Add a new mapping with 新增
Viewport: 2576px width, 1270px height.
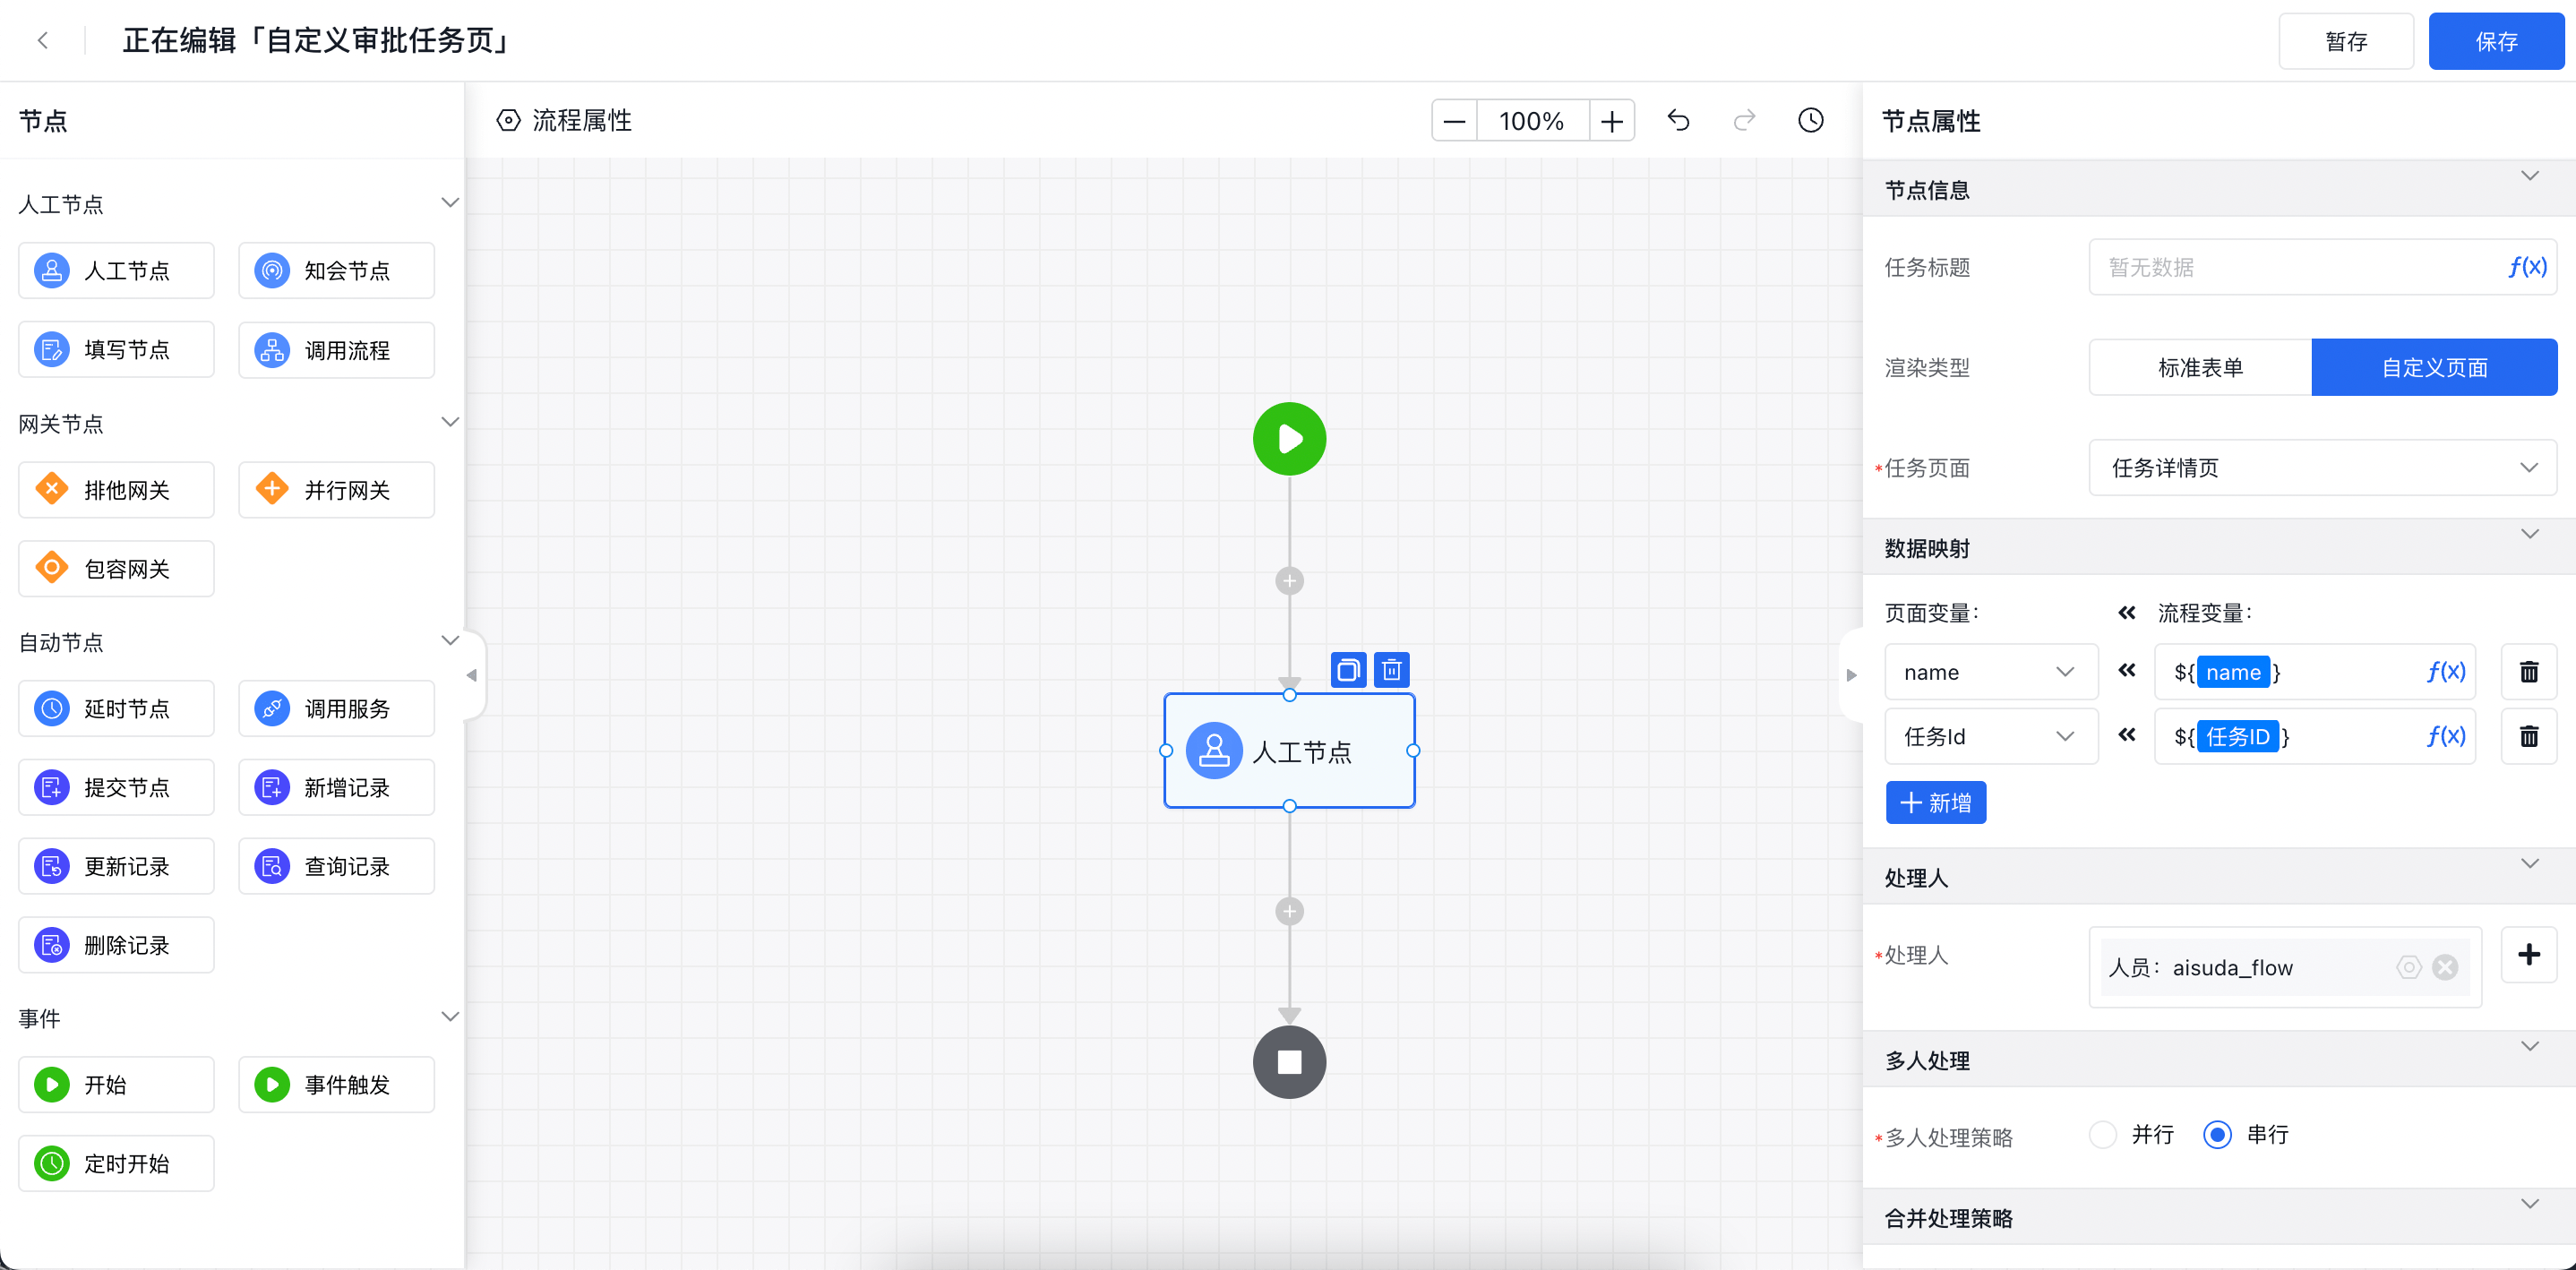click(x=1936, y=803)
